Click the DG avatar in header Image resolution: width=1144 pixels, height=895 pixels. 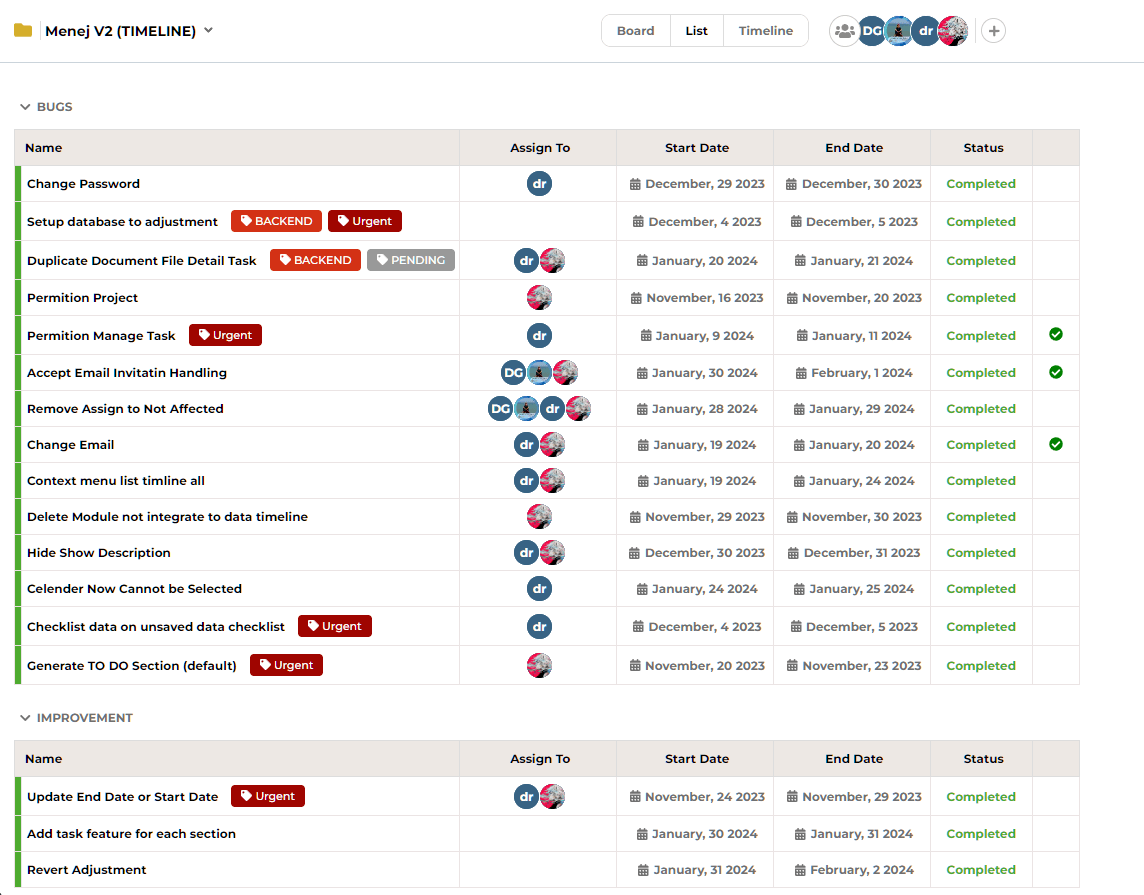coord(872,31)
